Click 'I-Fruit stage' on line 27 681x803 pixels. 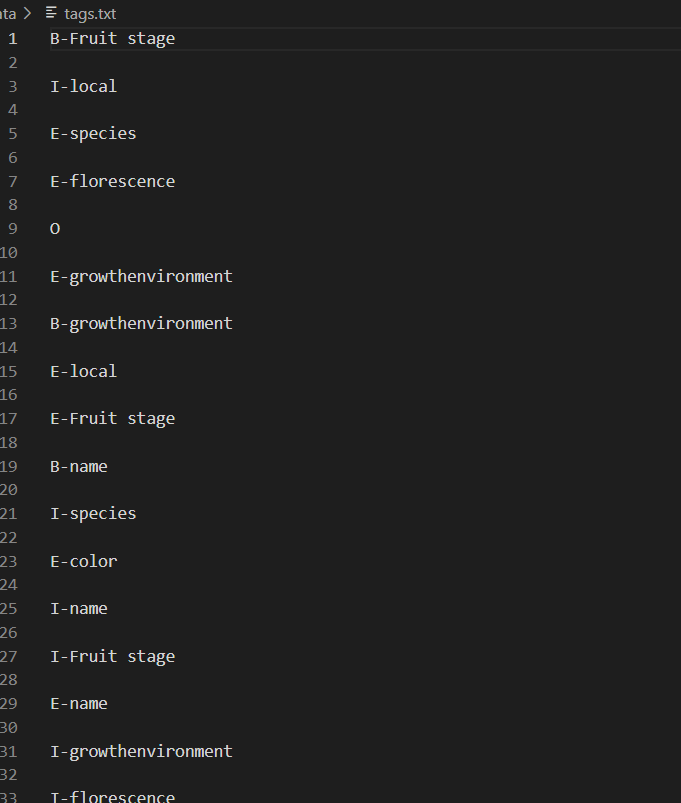coord(113,657)
